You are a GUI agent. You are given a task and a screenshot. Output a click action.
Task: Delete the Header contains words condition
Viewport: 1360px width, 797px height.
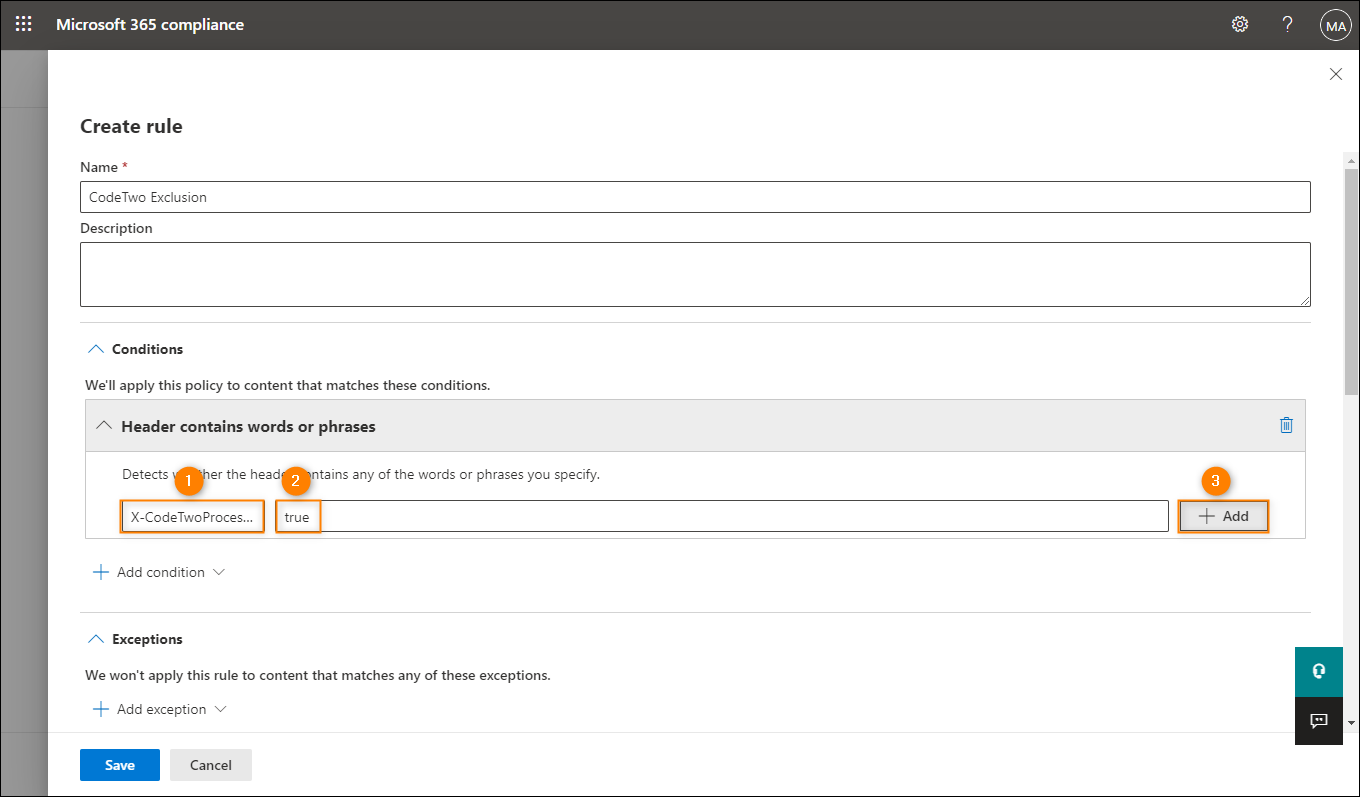tap(1287, 425)
